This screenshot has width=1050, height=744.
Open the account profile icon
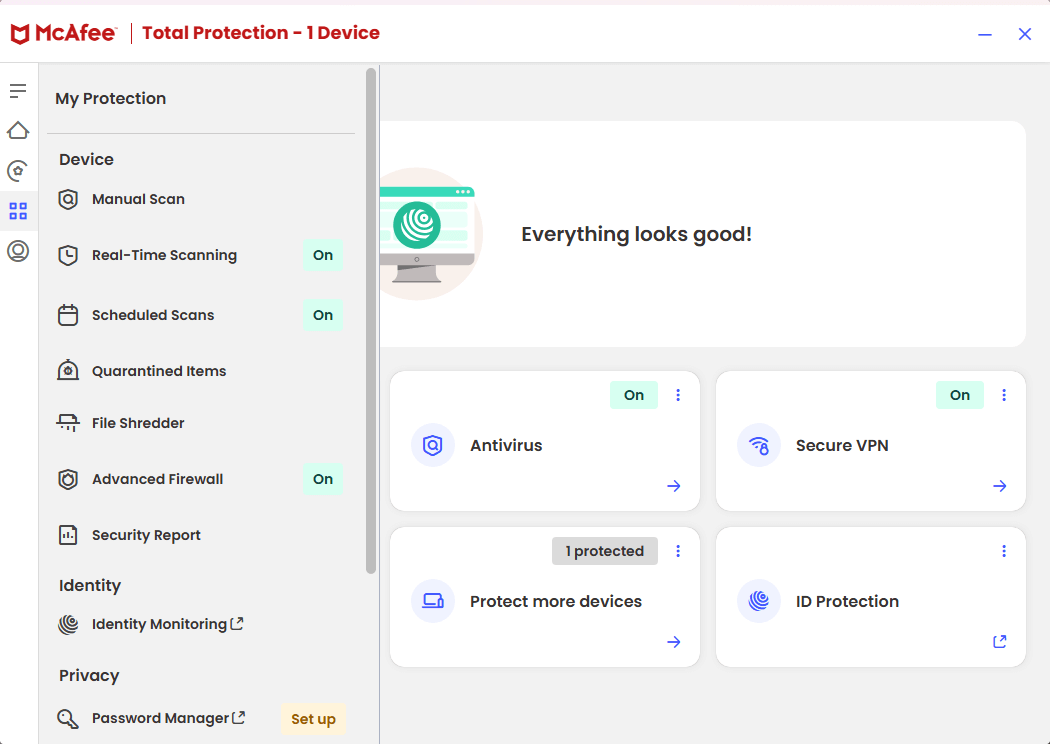pos(18,250)
